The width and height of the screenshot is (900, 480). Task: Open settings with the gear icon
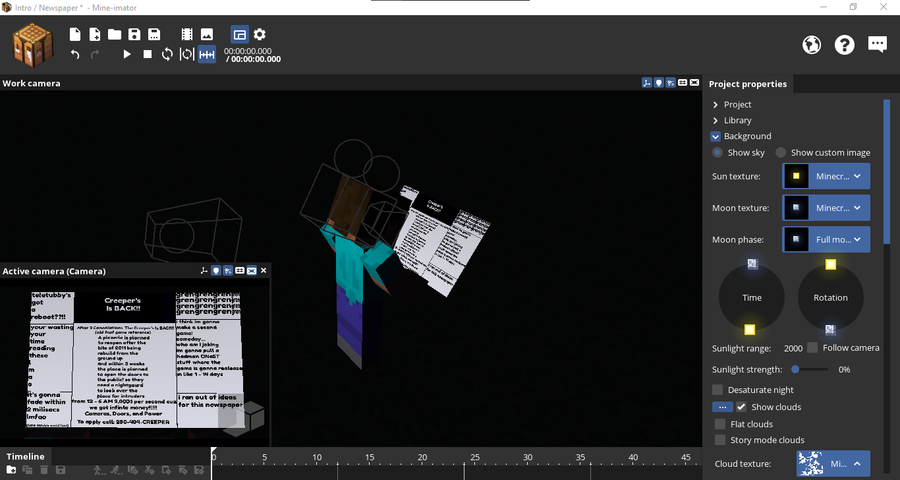[259, 34]
